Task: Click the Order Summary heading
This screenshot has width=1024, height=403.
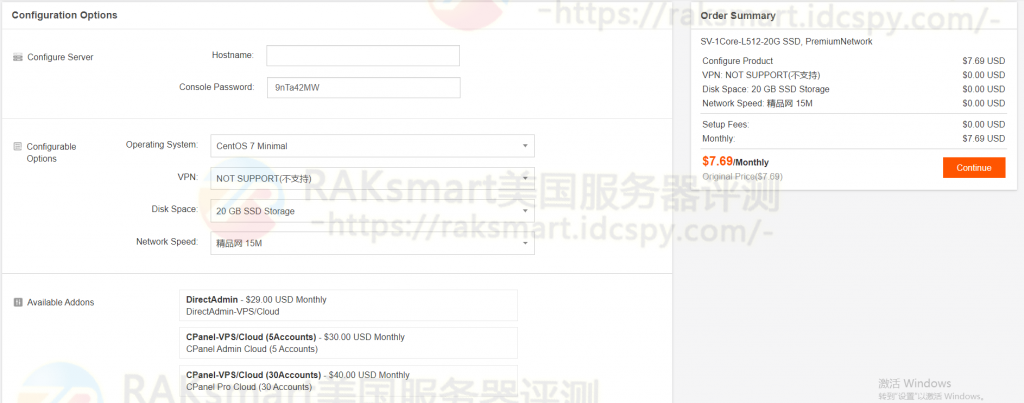Action: [738, 16]
